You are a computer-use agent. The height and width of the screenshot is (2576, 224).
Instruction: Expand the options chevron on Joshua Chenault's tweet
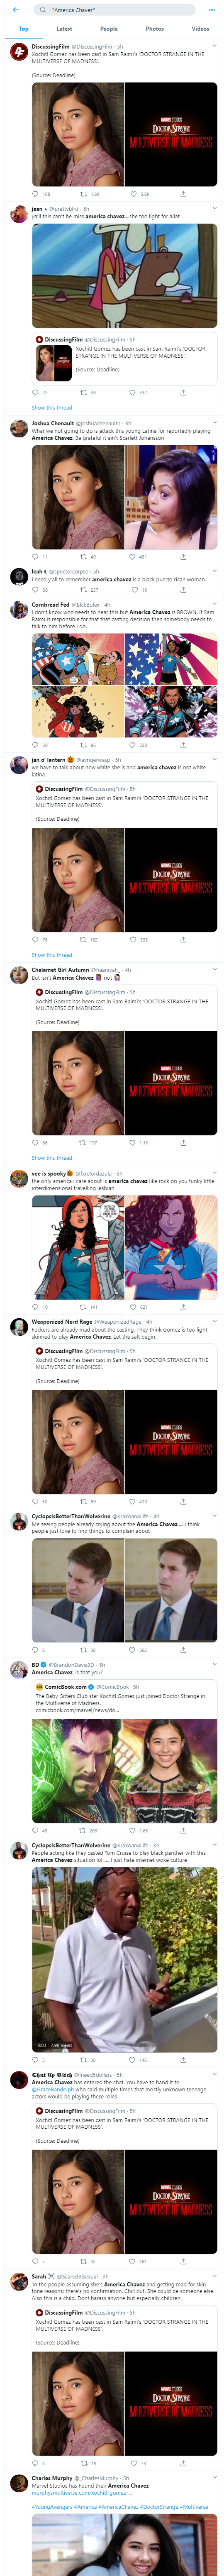[x=214, y=423]
